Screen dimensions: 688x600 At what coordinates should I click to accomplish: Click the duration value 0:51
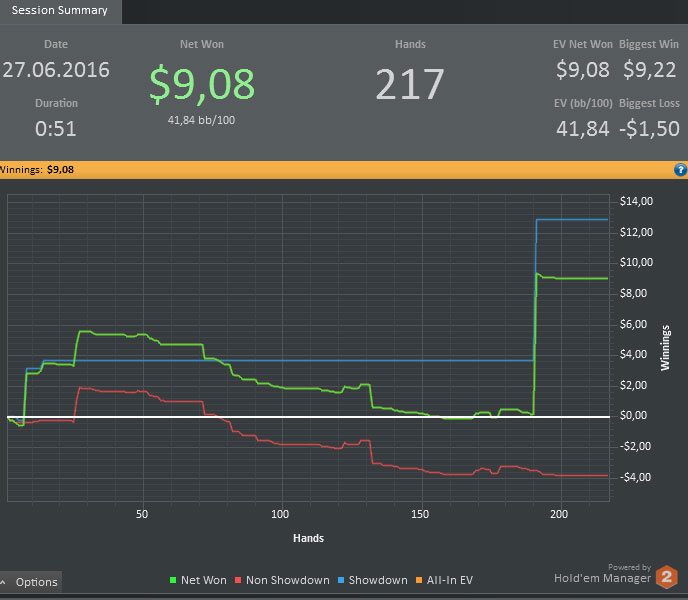point(56,129)
